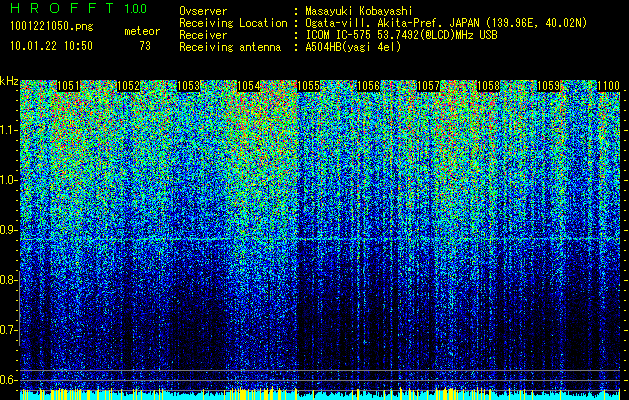
Task: Click the meteor count 73
Action: click(x=145, y=46)
